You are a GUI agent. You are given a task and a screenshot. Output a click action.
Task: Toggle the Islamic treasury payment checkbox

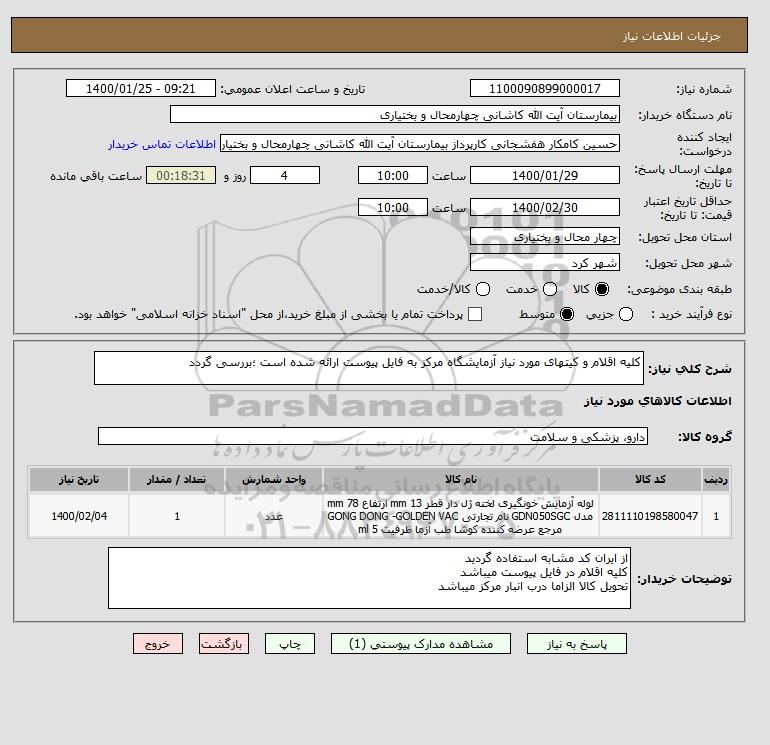[475, 314]
